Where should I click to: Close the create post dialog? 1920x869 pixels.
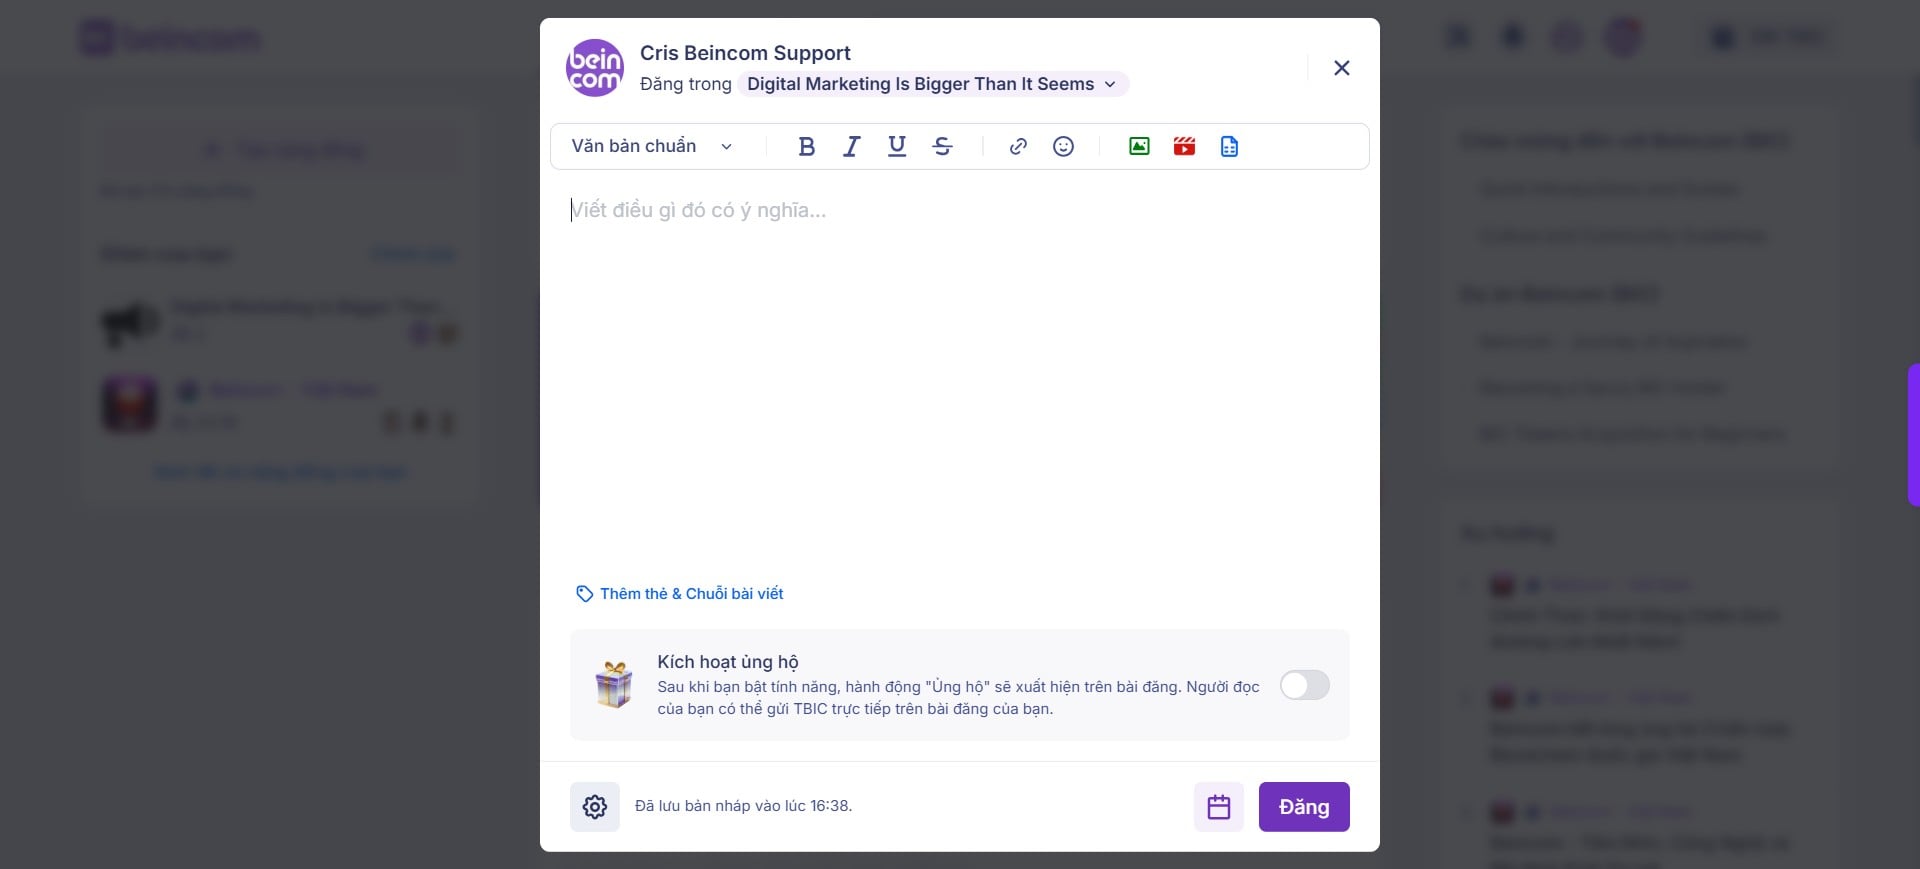point(1342,68)
